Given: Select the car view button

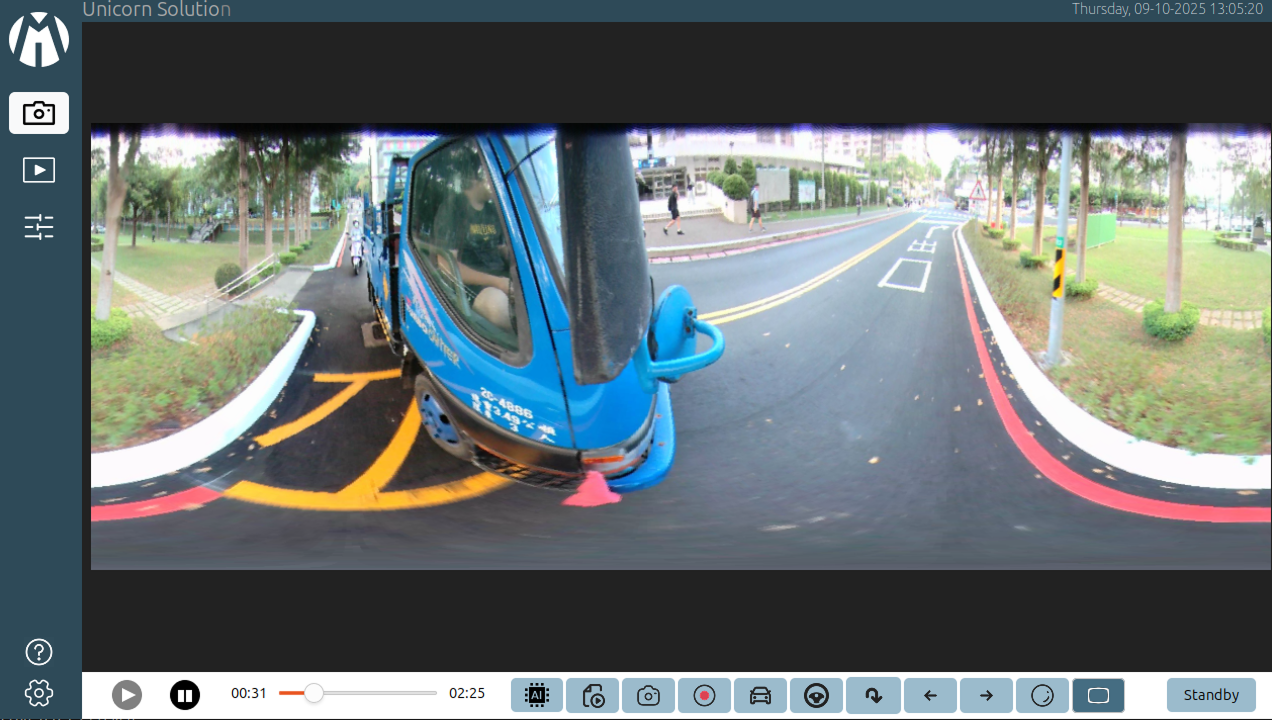Looking at the screenshot, I should pyautogui.click(x=760, y=695).
